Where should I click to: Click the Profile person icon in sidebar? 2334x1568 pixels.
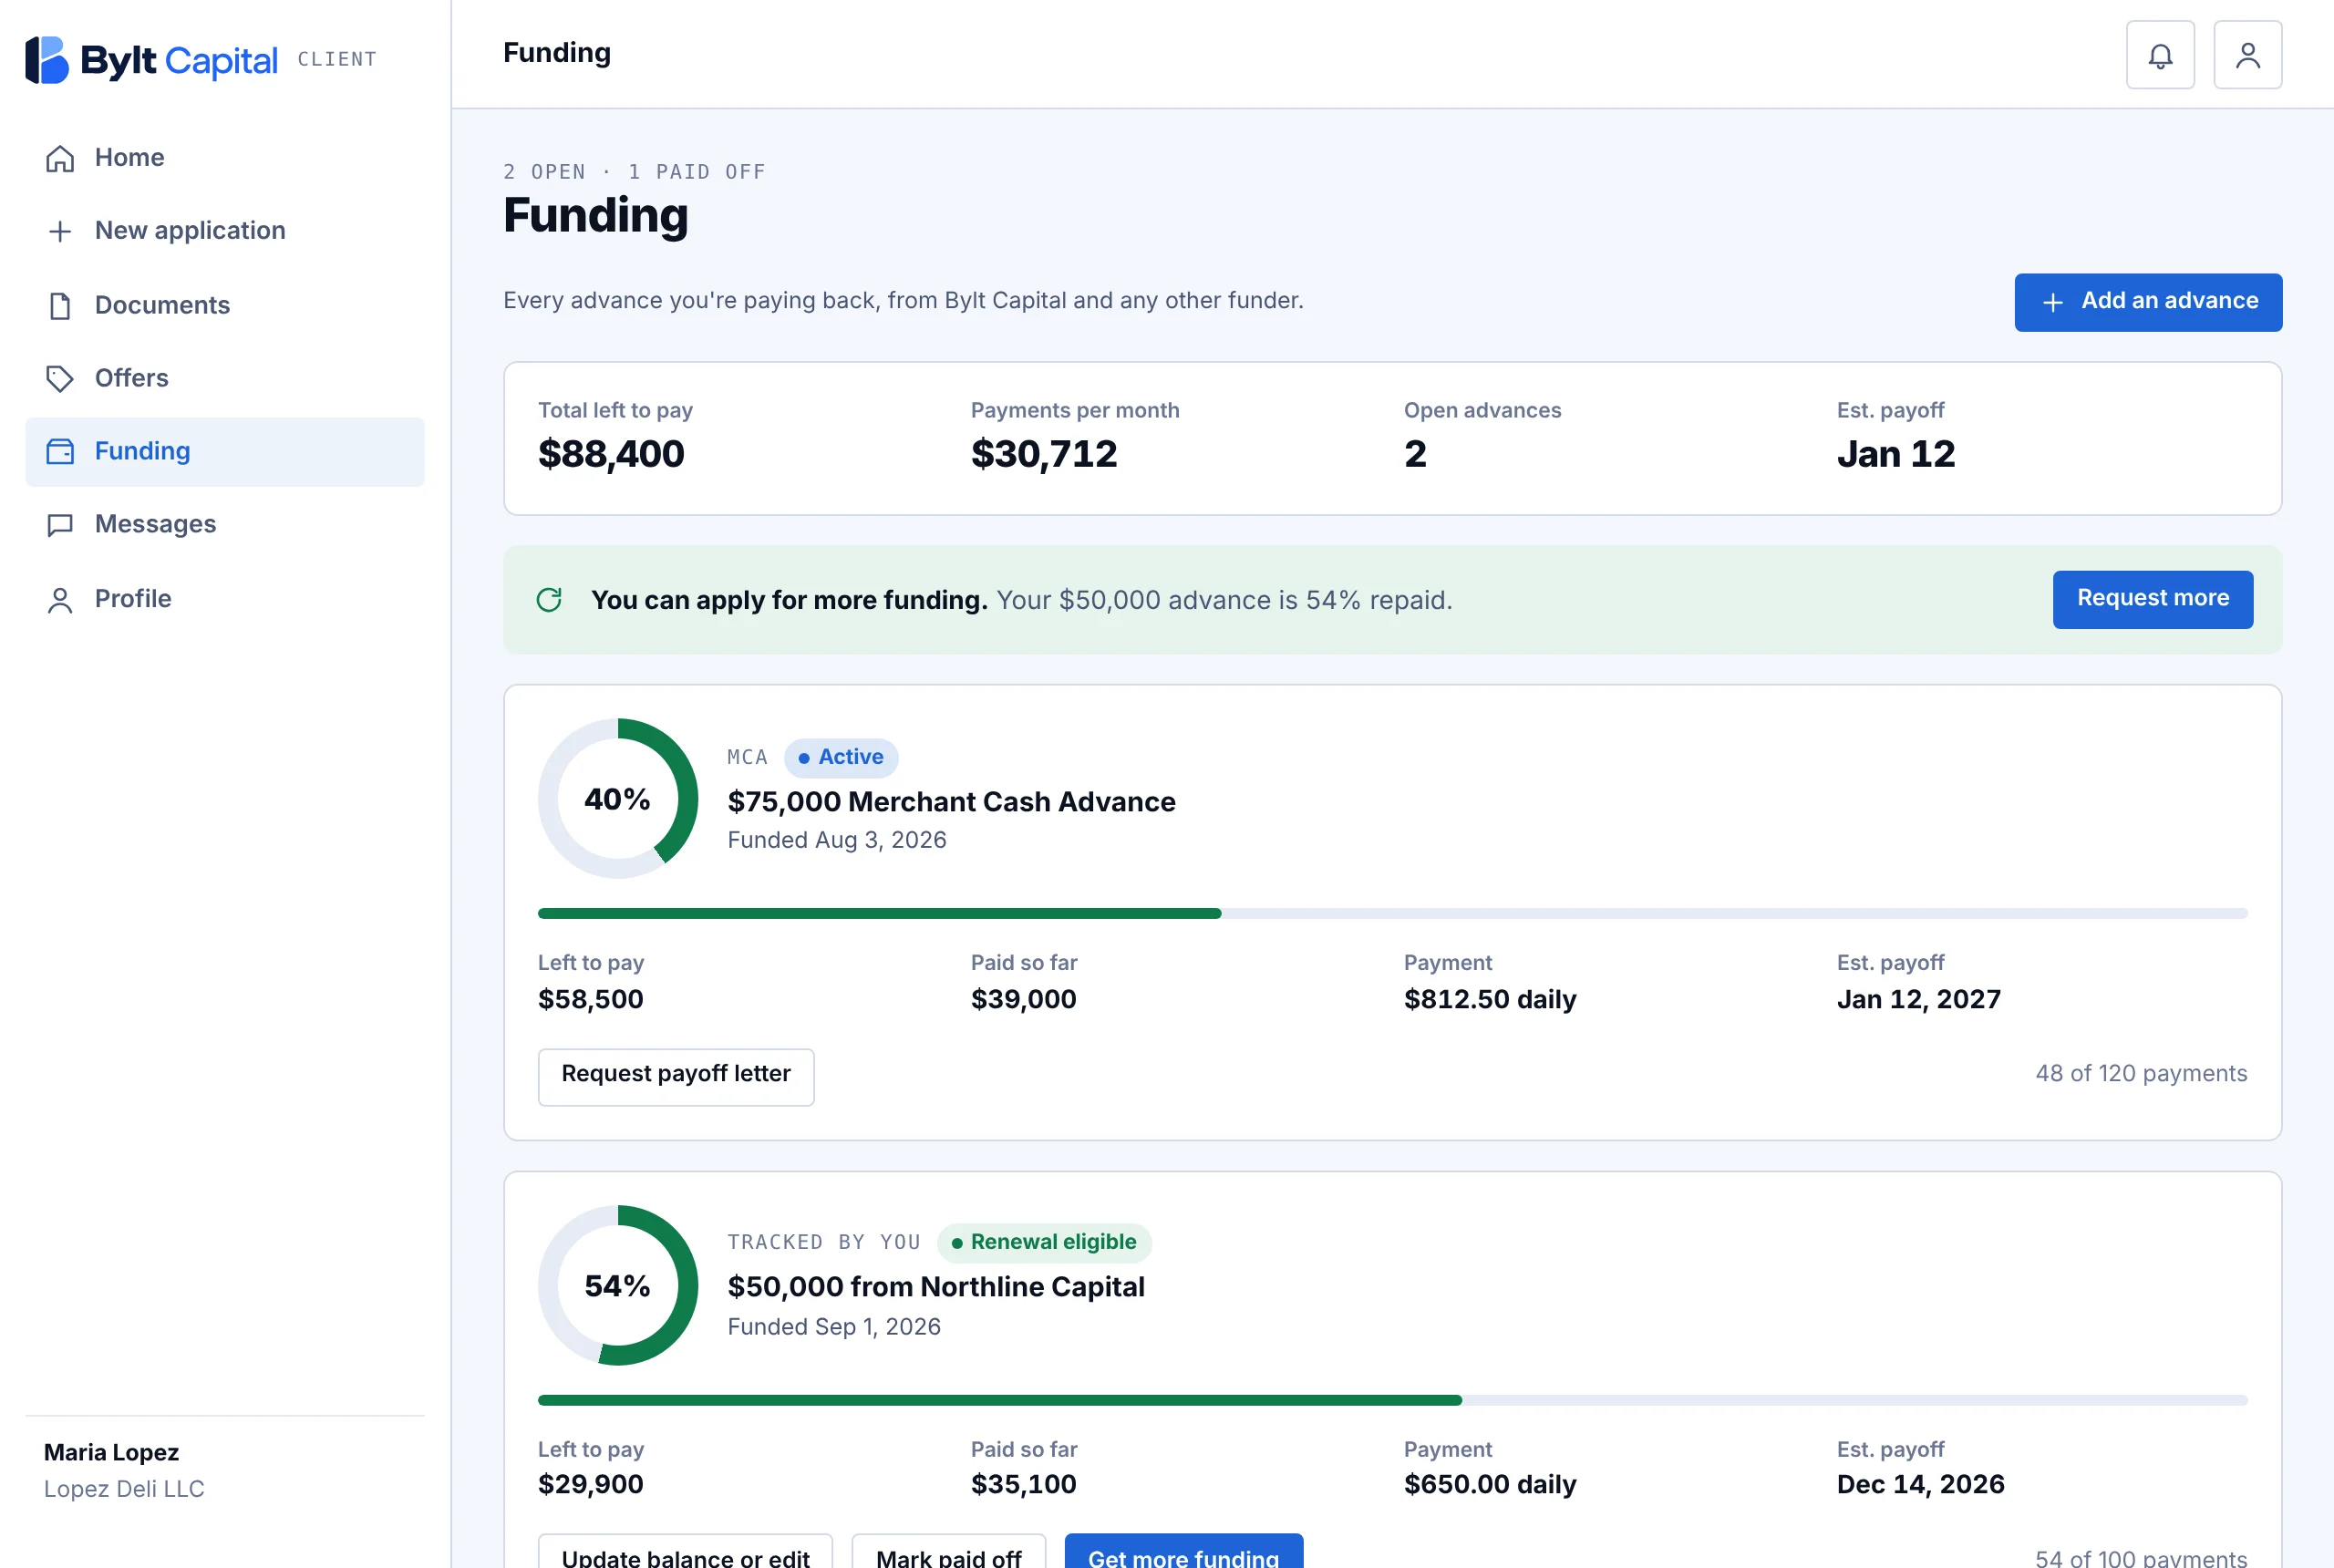tap(60, 599)
